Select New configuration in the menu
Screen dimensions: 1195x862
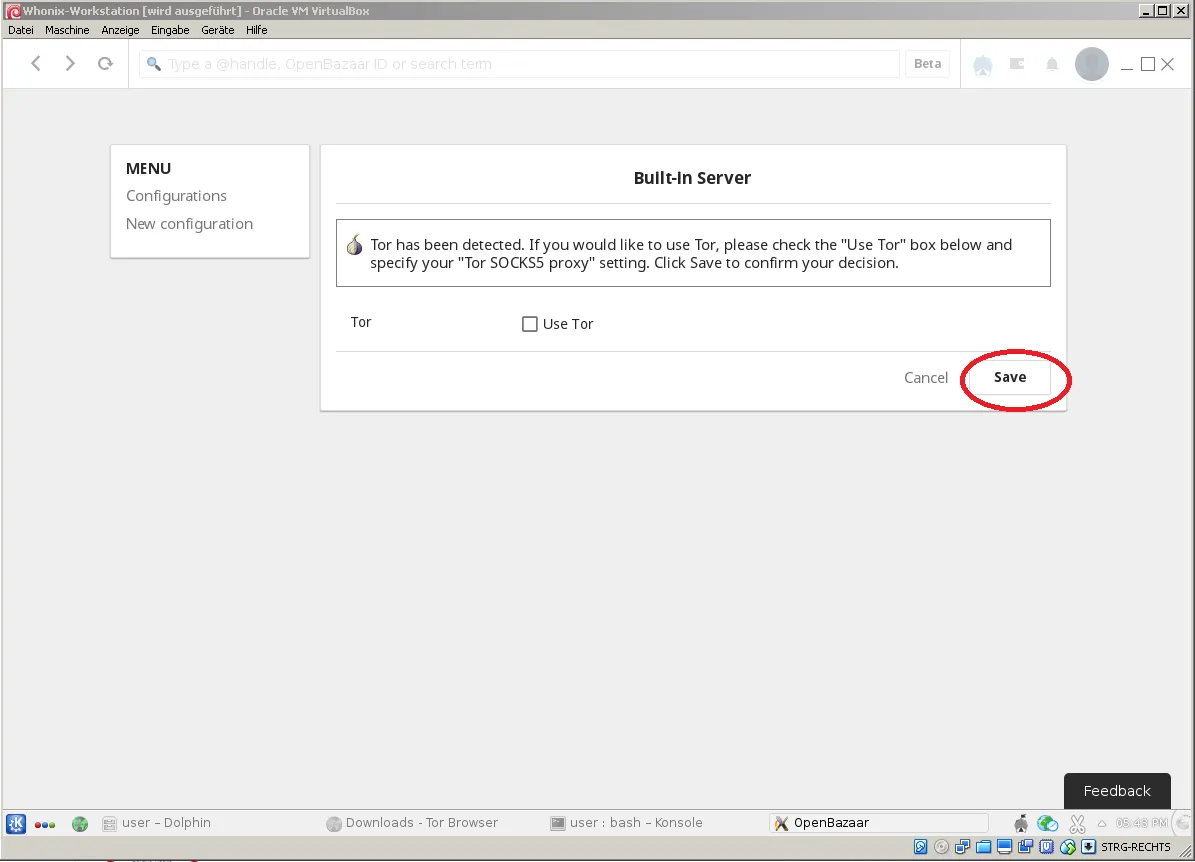coord(189,223)
